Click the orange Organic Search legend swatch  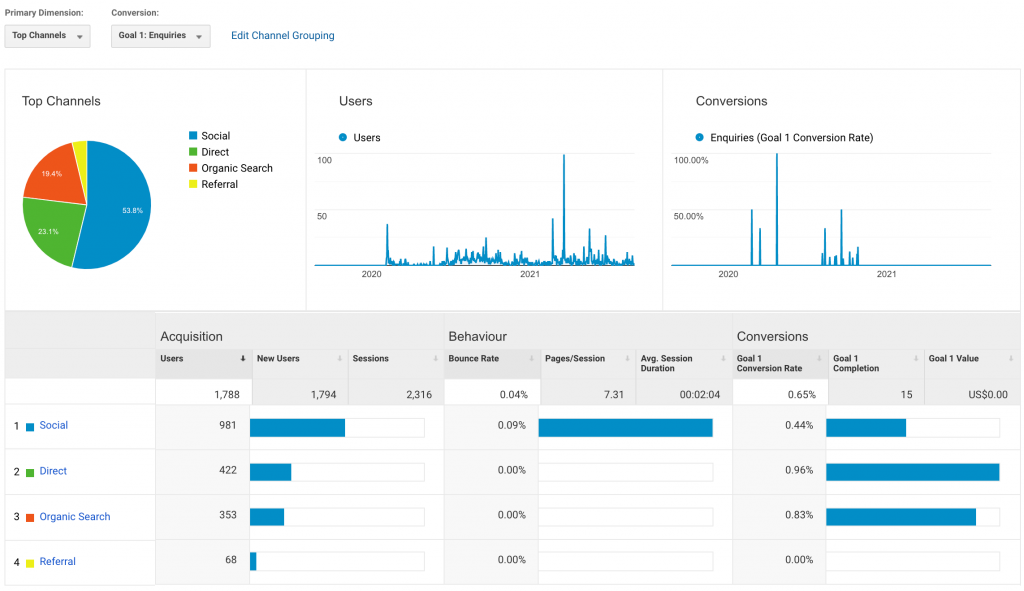[x=193, y=169]
